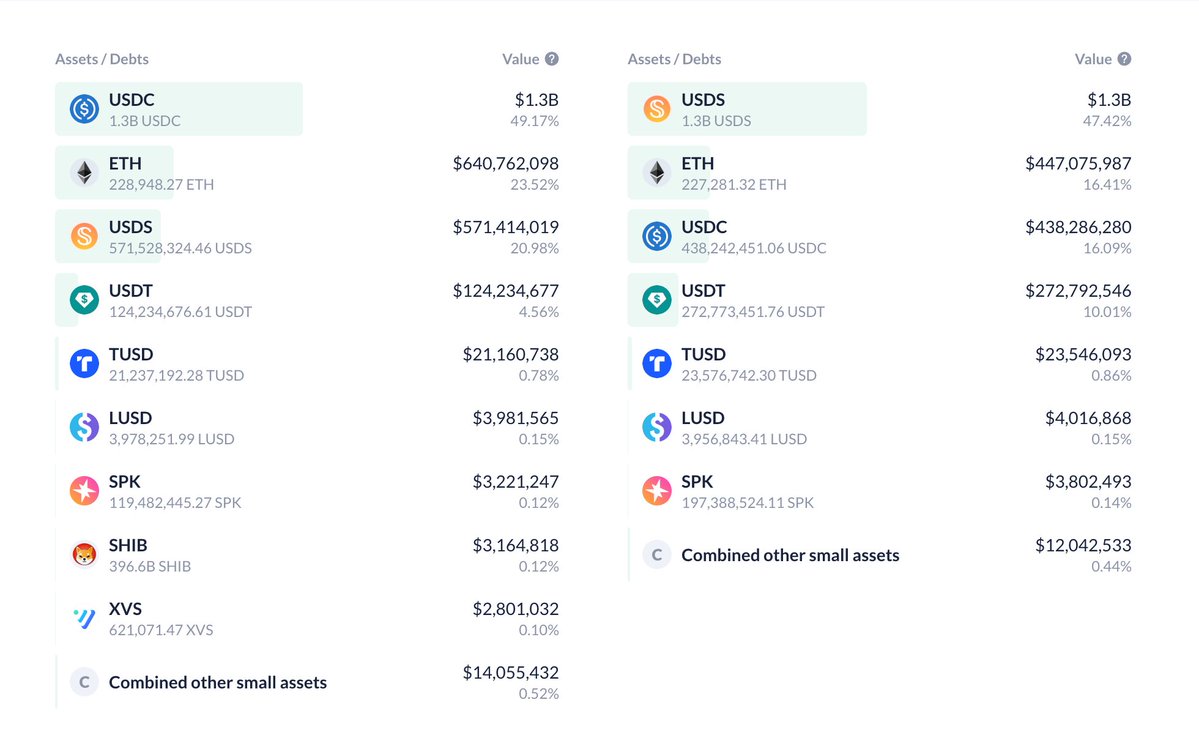Click the right table's SPK star icon
The image size is (1199, 738).
tap(656, 491)
